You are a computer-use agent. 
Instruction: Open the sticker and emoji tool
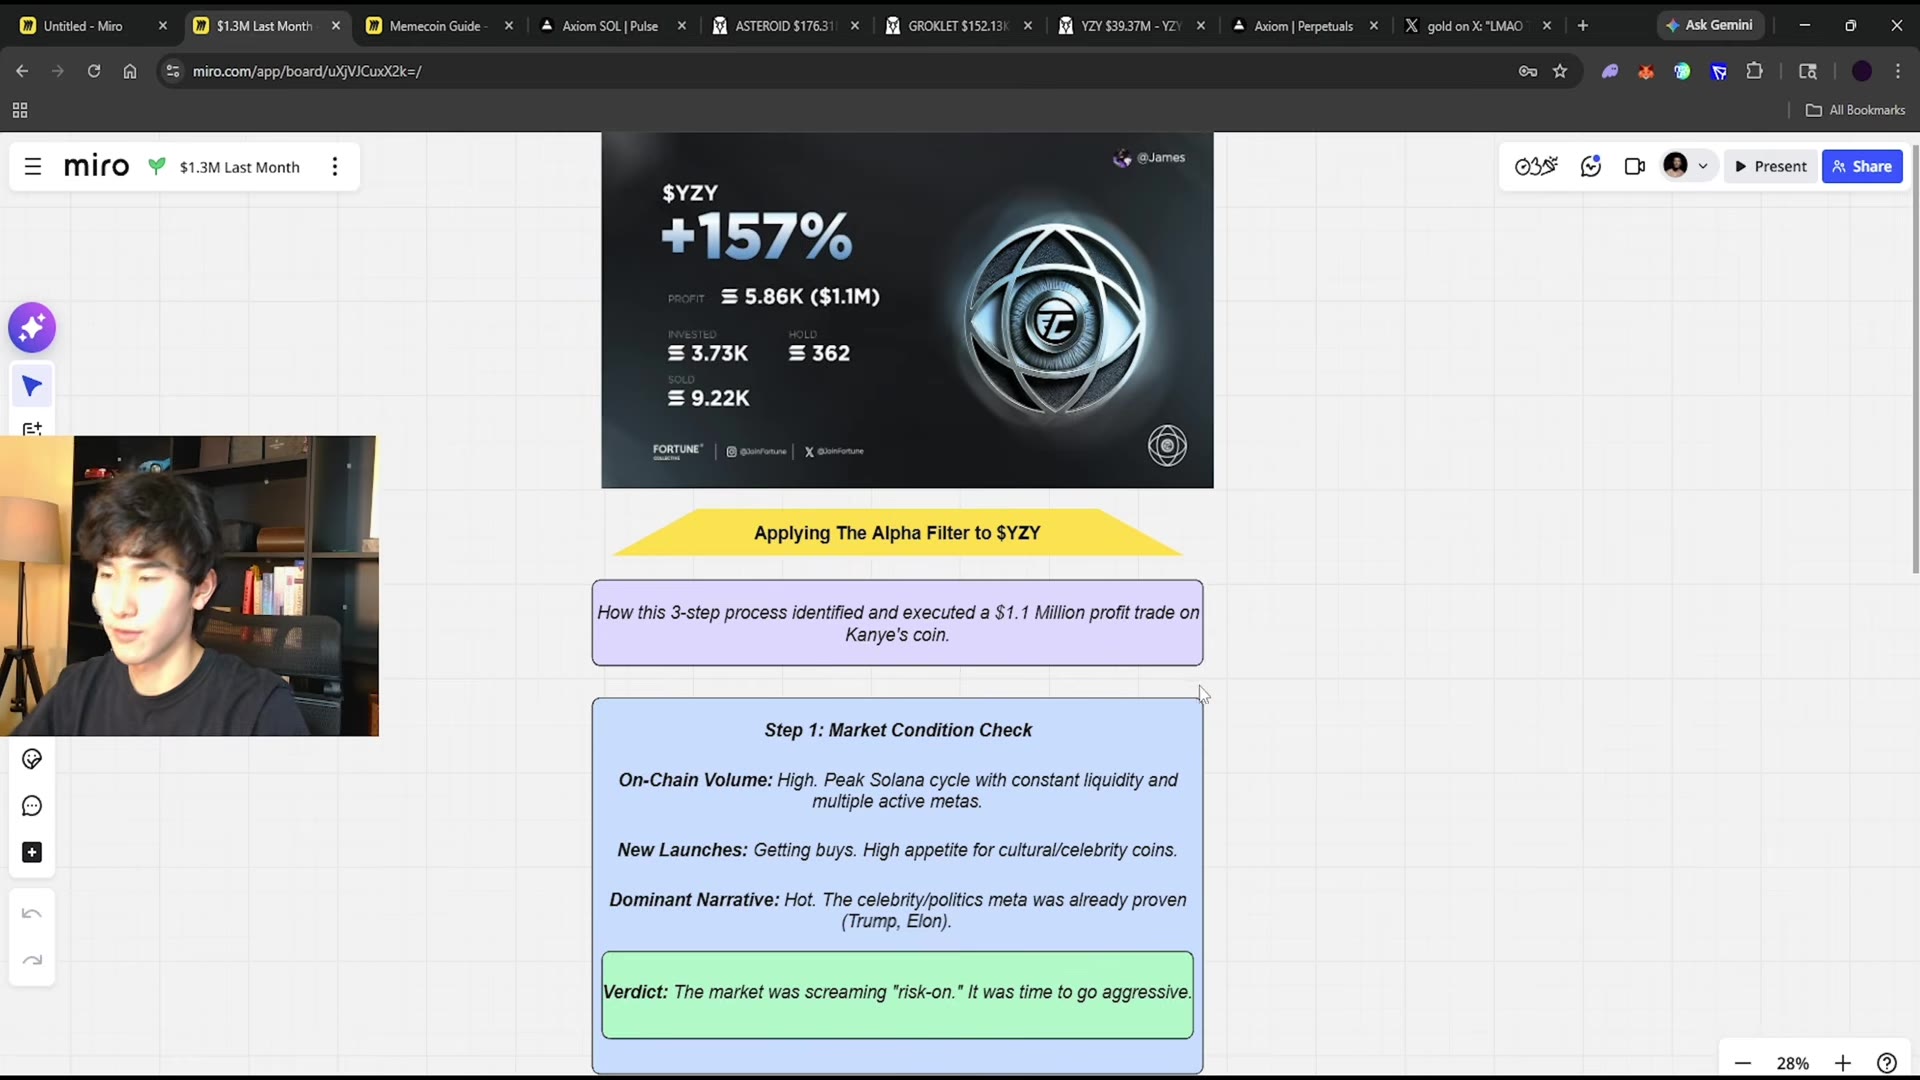coord(32,759)
